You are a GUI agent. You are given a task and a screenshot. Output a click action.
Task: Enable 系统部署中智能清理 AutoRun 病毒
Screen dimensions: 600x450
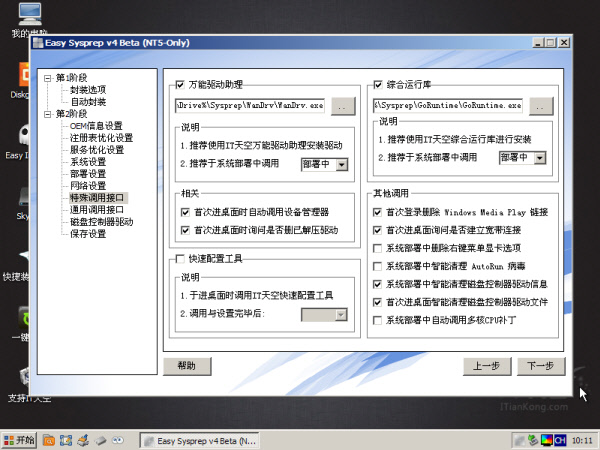(x=377, y=266)
